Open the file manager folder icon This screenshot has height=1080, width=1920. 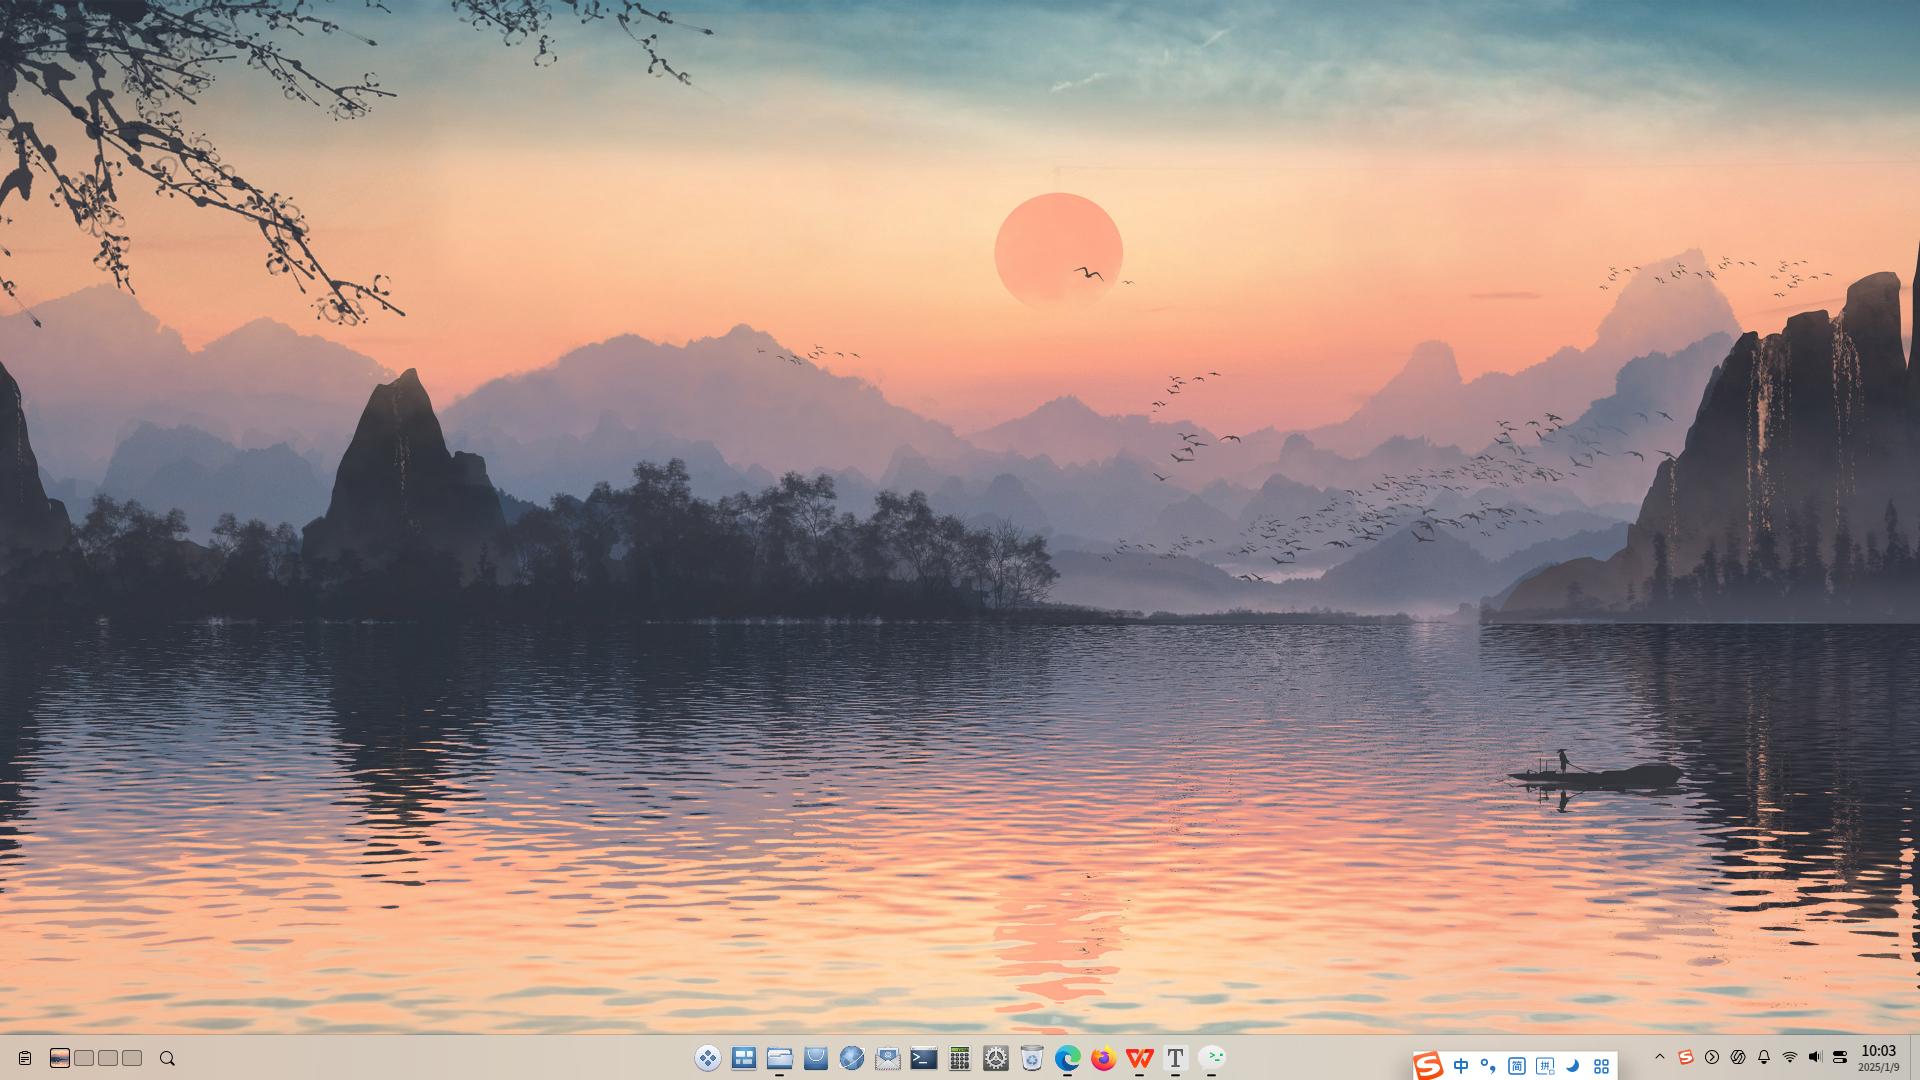click(780, 1058)
